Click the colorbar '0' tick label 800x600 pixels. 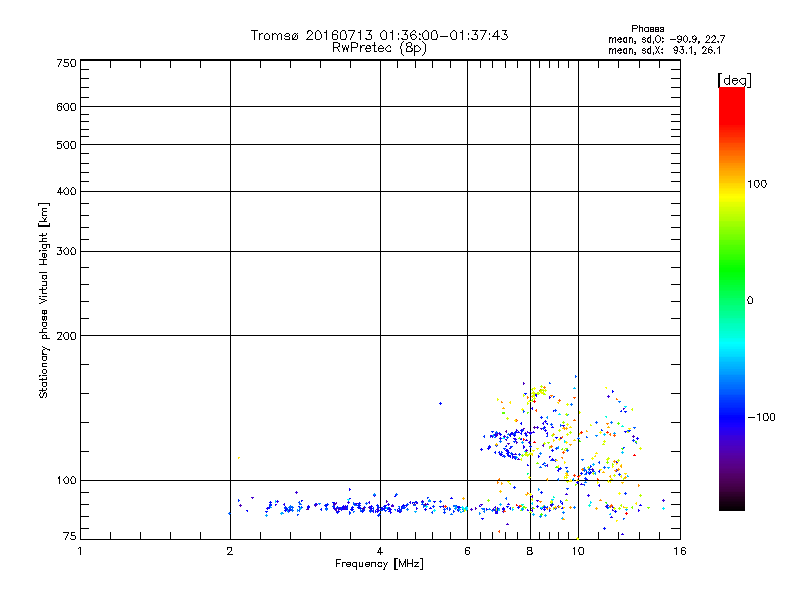click(750, 301)
